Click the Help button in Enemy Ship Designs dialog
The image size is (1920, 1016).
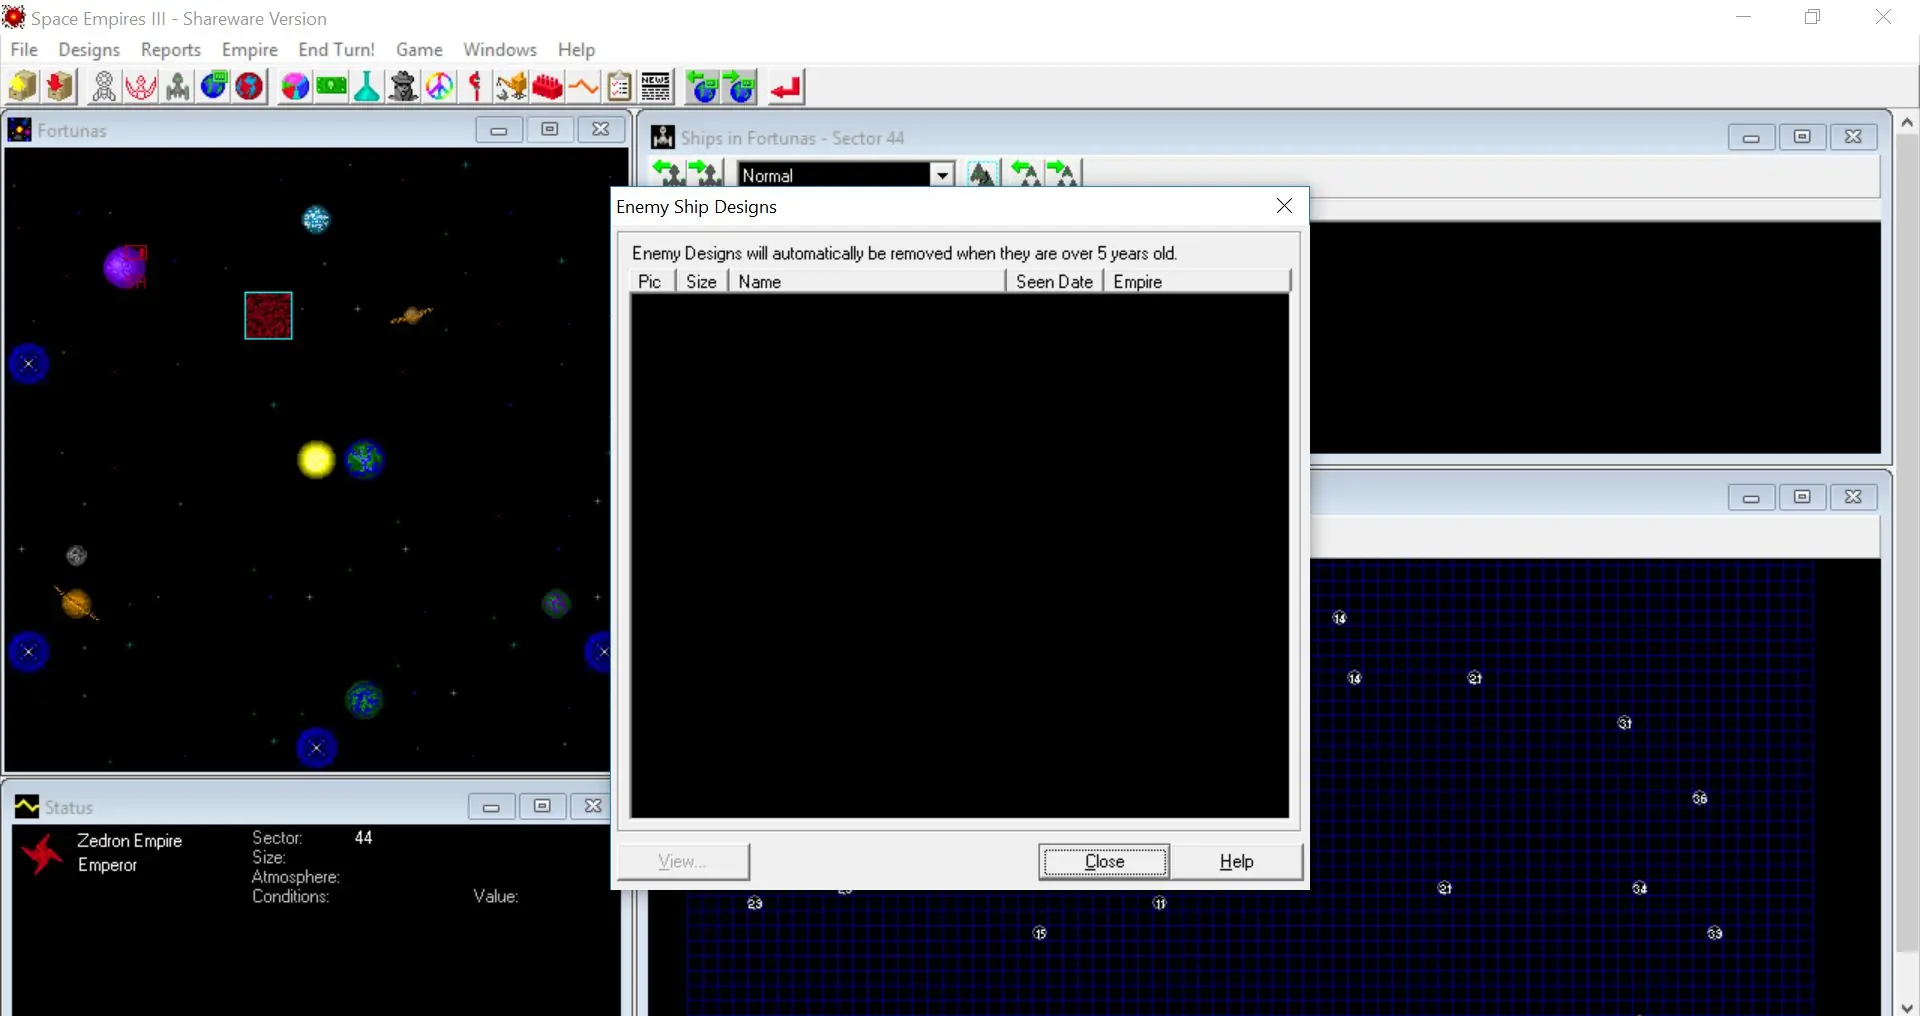coord(1236,861)
